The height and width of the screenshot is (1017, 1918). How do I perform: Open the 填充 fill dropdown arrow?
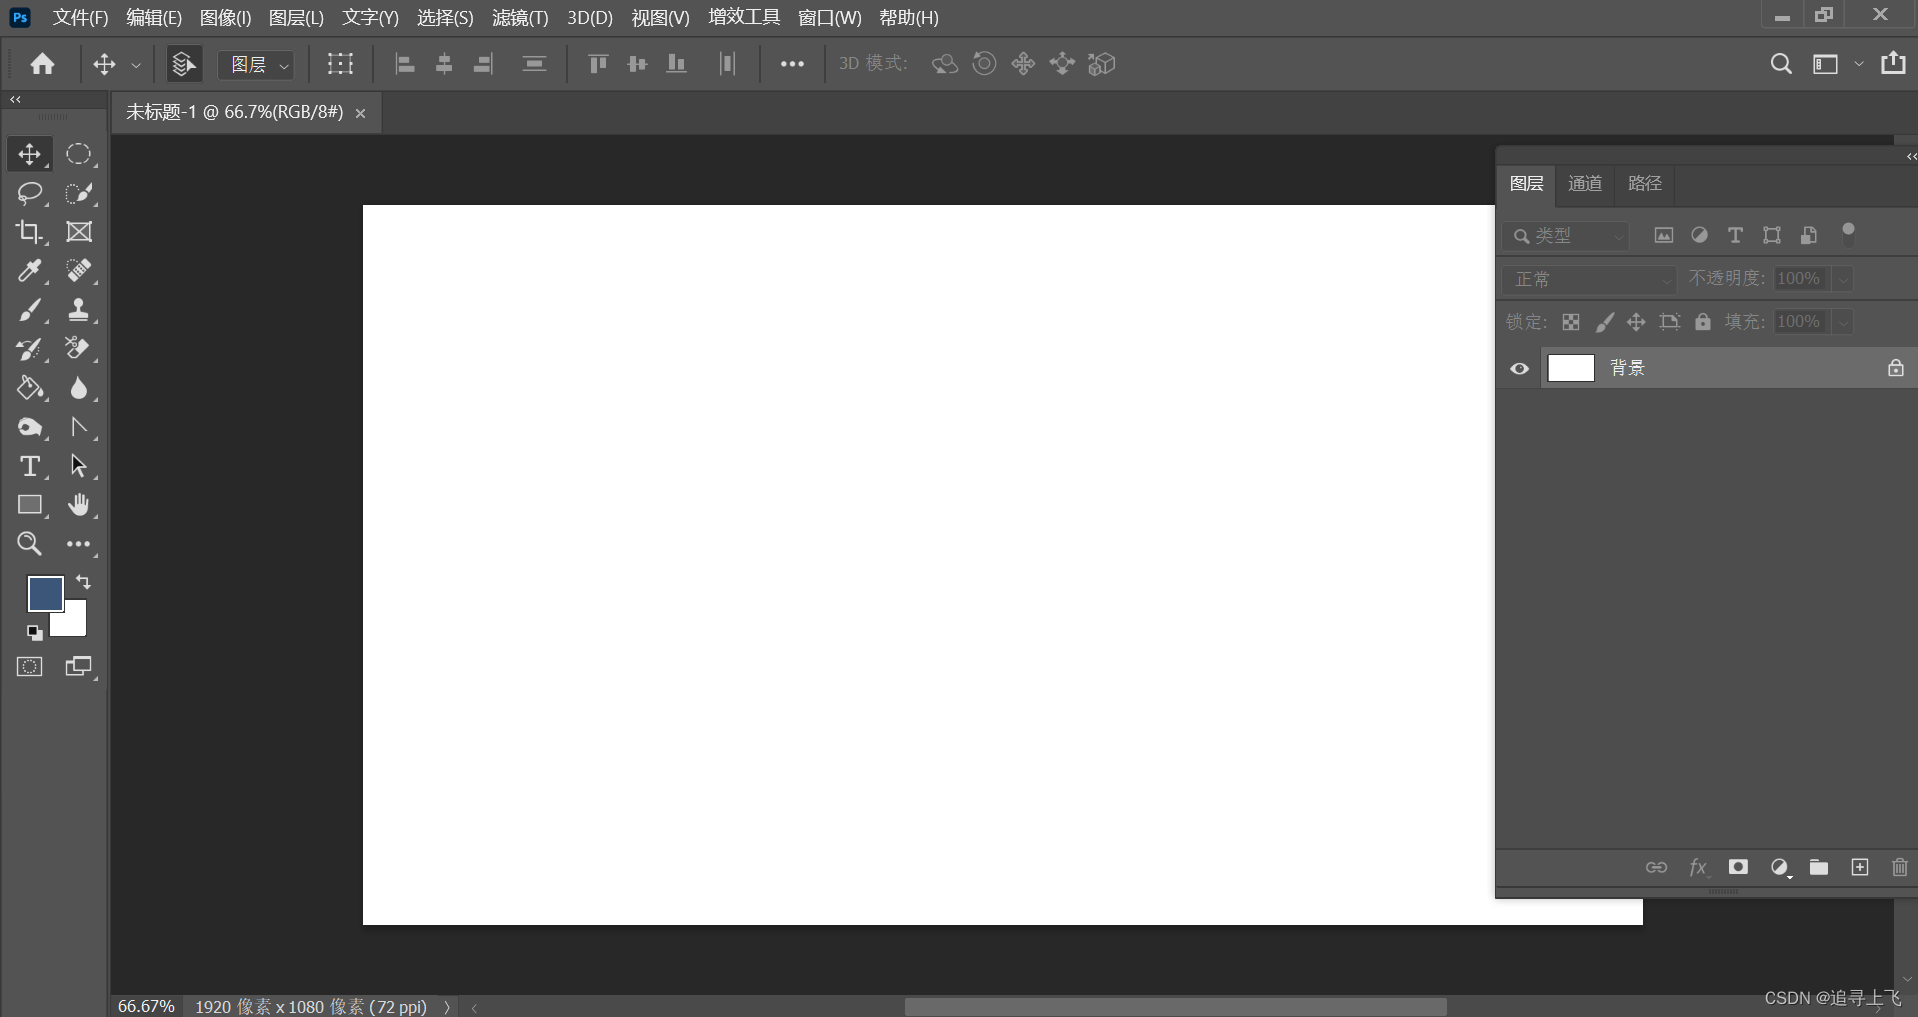pos(1843,322)
